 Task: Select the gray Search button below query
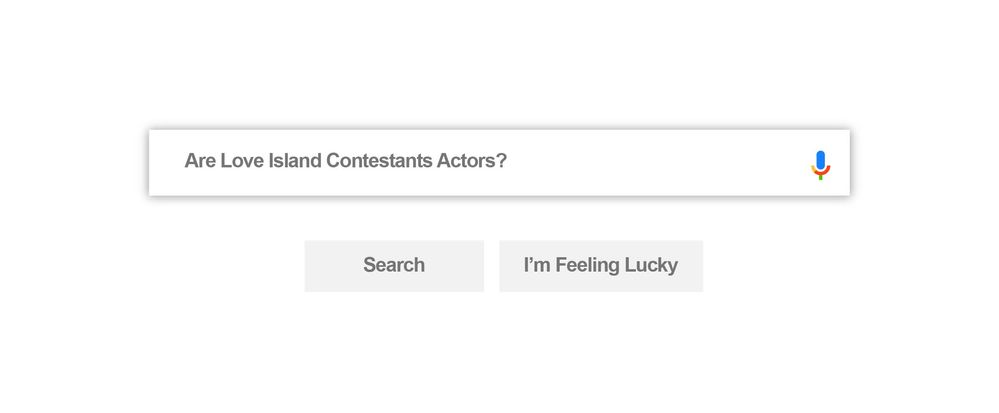pos(394,266)
